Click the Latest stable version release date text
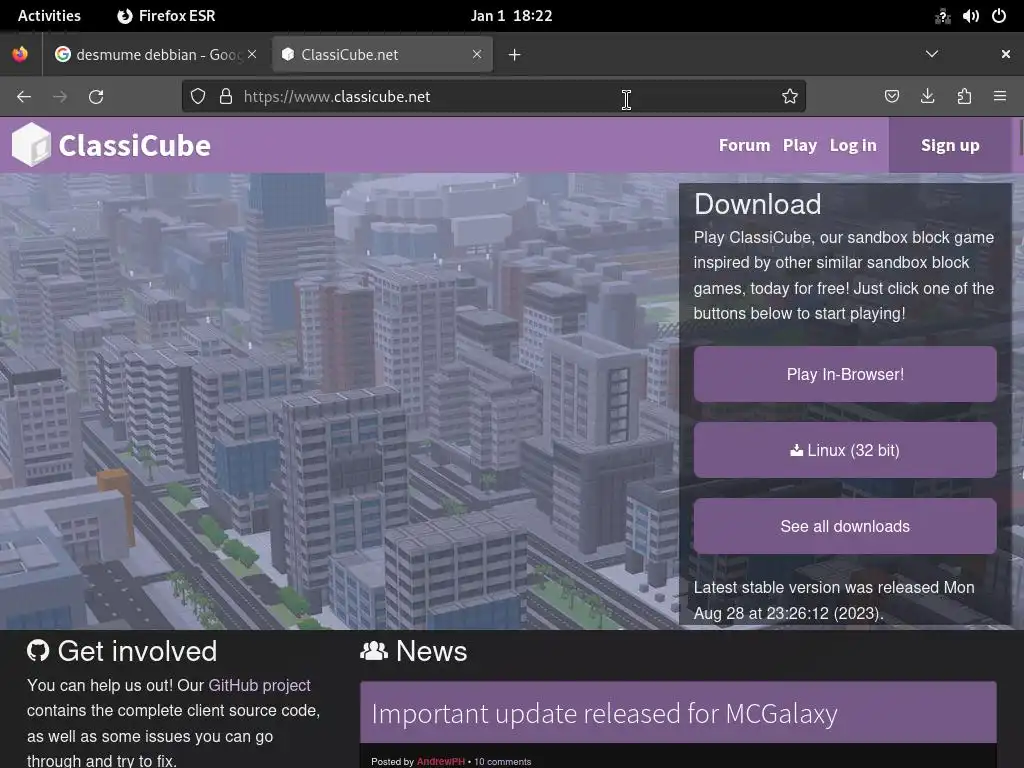The image size is (1024, 768). point(834,600)
